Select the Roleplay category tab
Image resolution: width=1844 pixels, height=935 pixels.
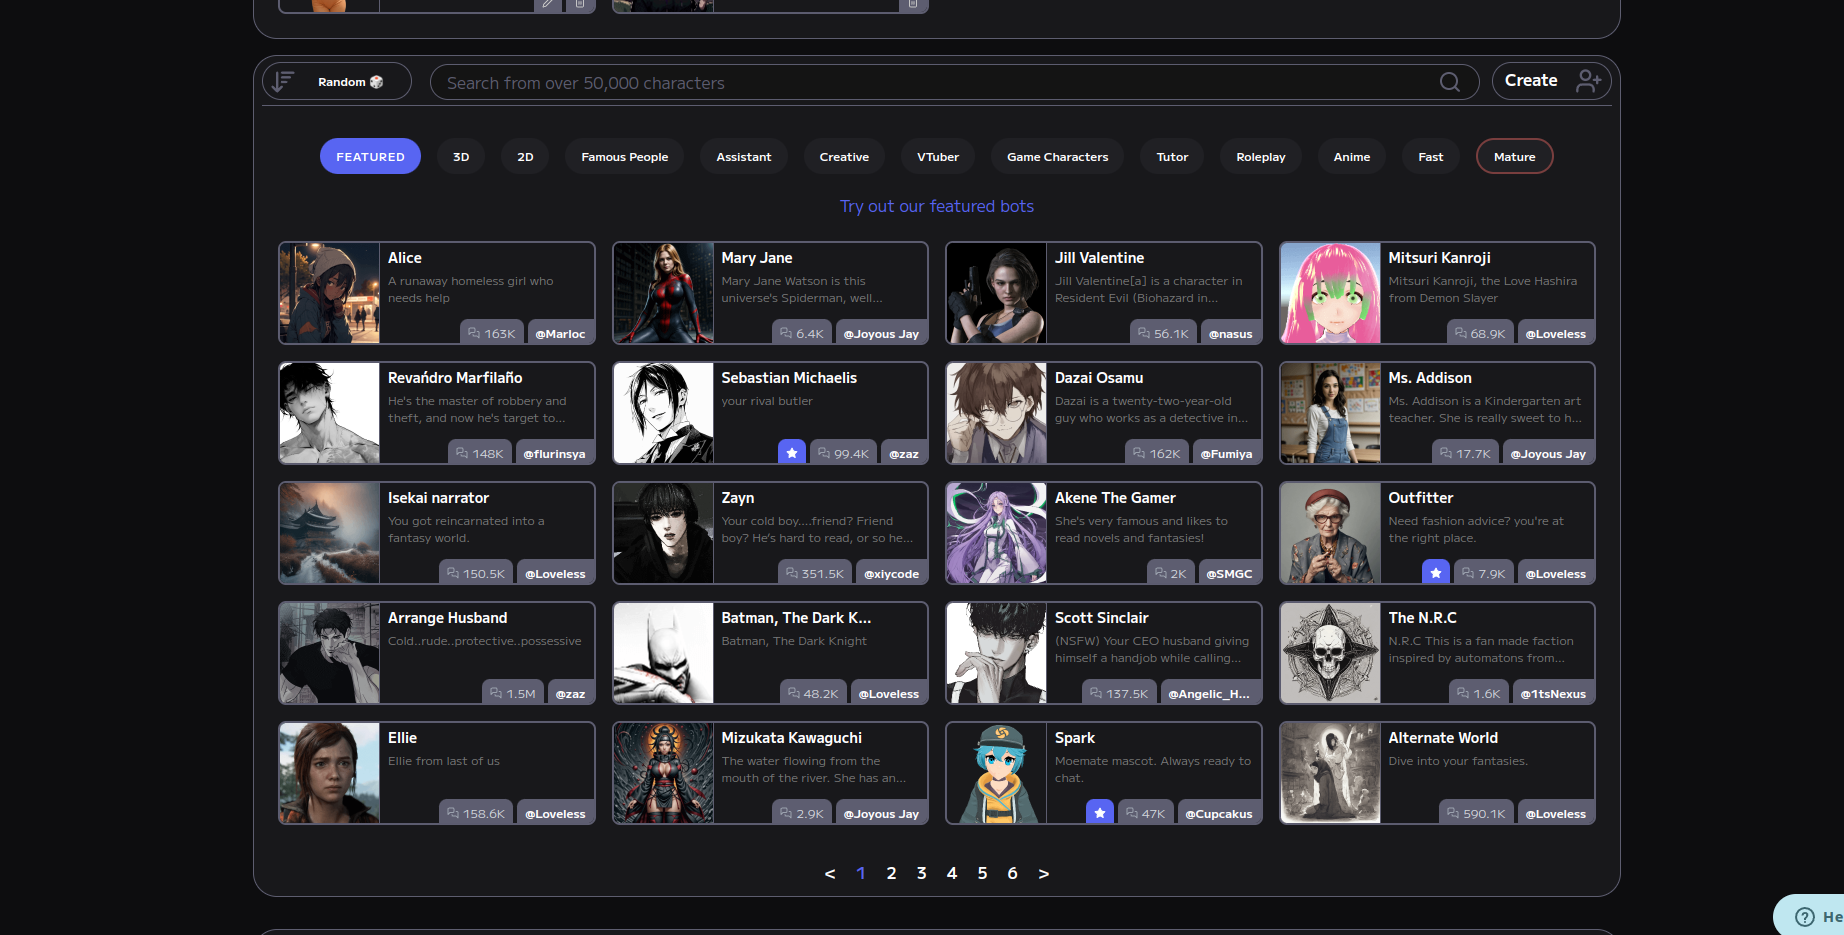[1261, 157]
